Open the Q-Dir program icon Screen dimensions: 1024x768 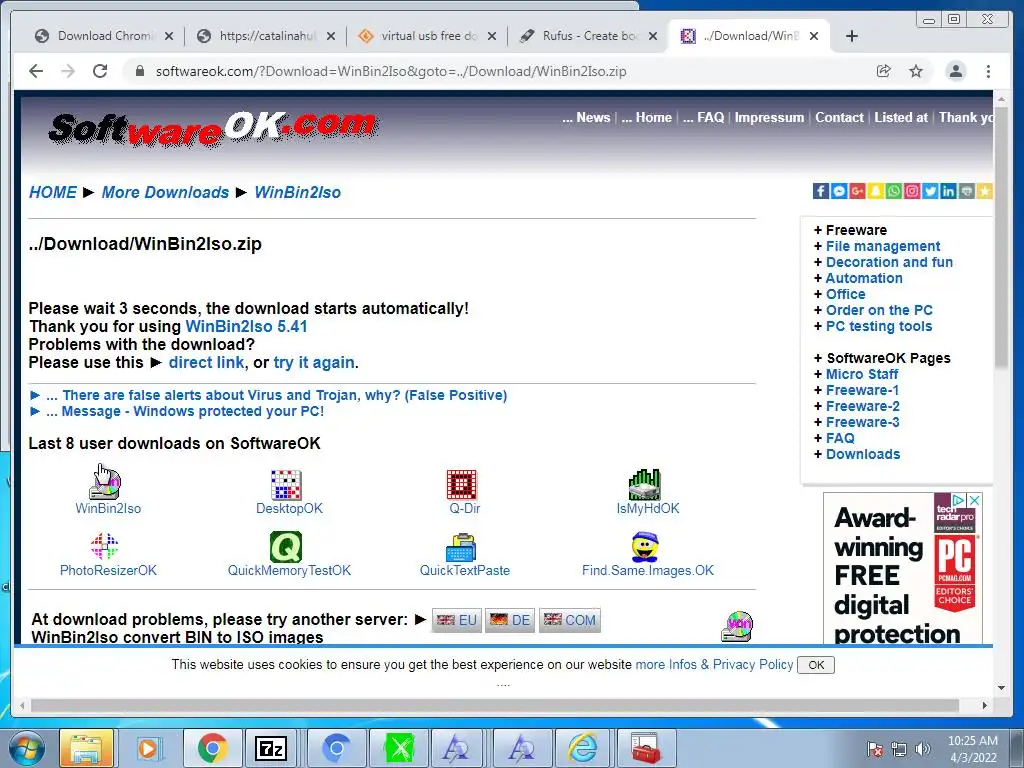click(x=462, y=485)
